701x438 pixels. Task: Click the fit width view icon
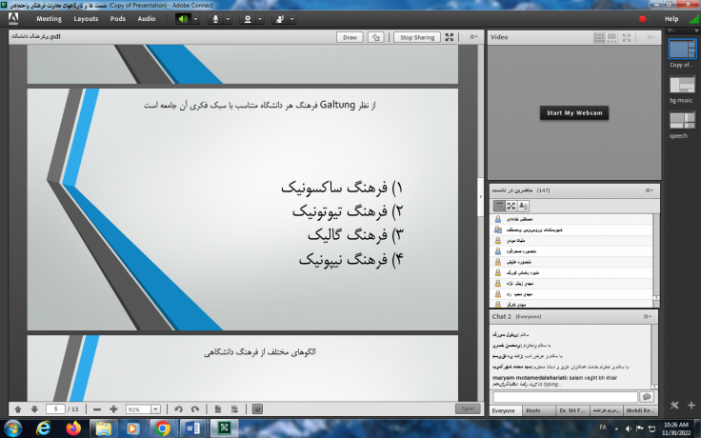point(234,409)
